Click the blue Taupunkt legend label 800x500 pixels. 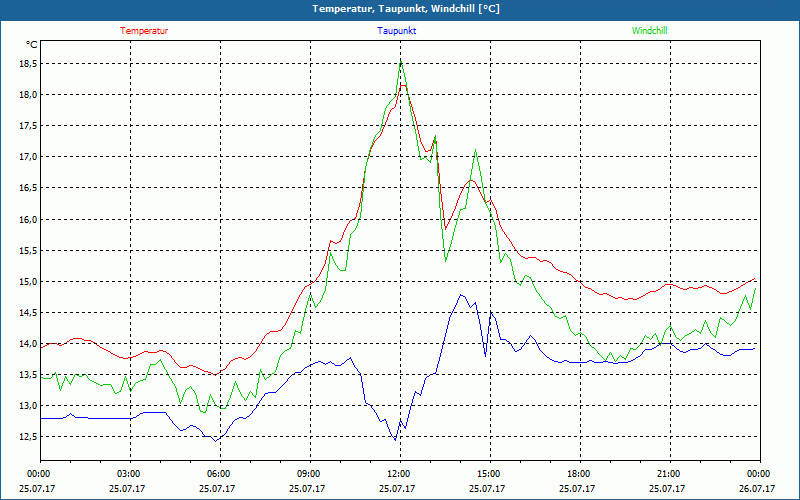point(397,31)
